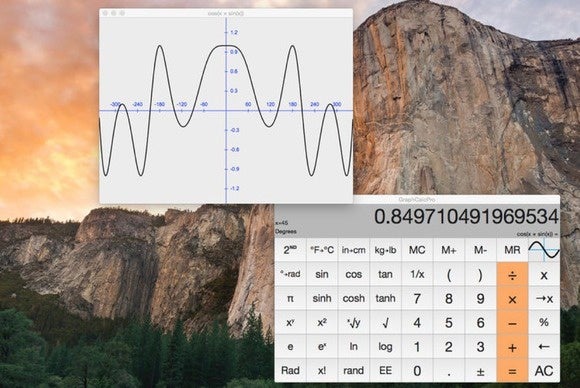The width and height of the screenshot is (580, 388).
Task: Click the x-th root of y key
Action: click(x=354, y=323)
